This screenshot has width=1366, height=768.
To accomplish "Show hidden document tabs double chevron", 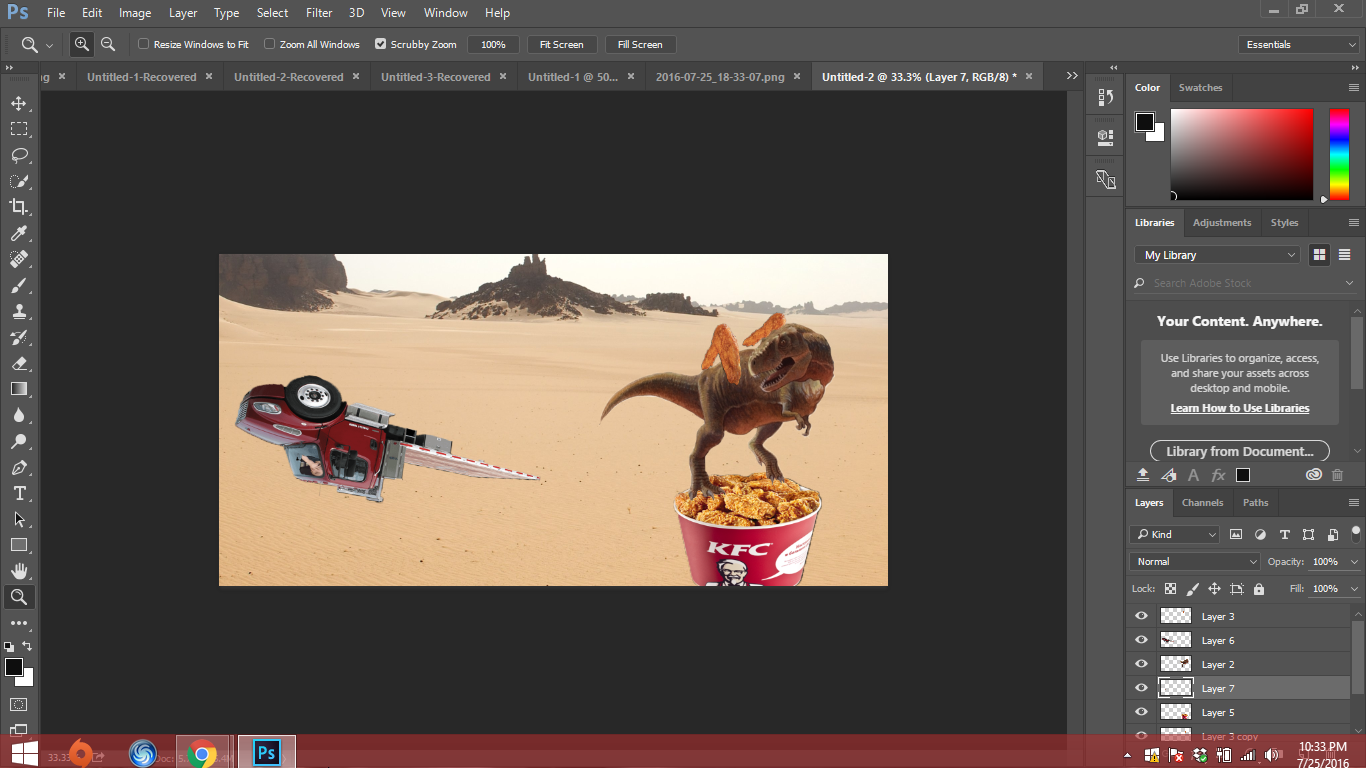I will 1072,76.
